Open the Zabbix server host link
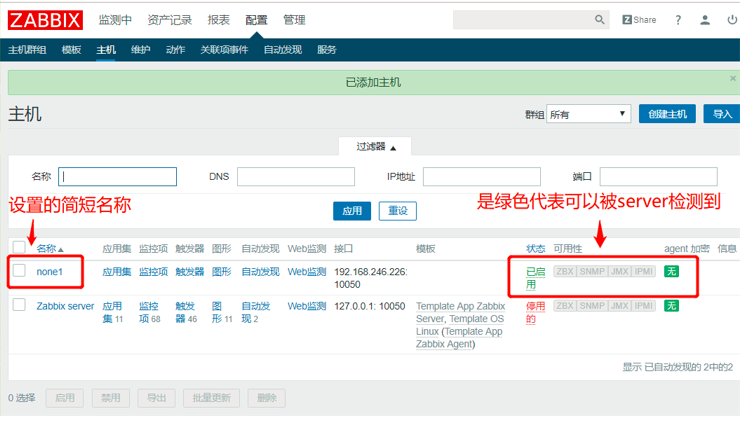Image resolution: width=748 pixels, height=423 pixels. 65,306
